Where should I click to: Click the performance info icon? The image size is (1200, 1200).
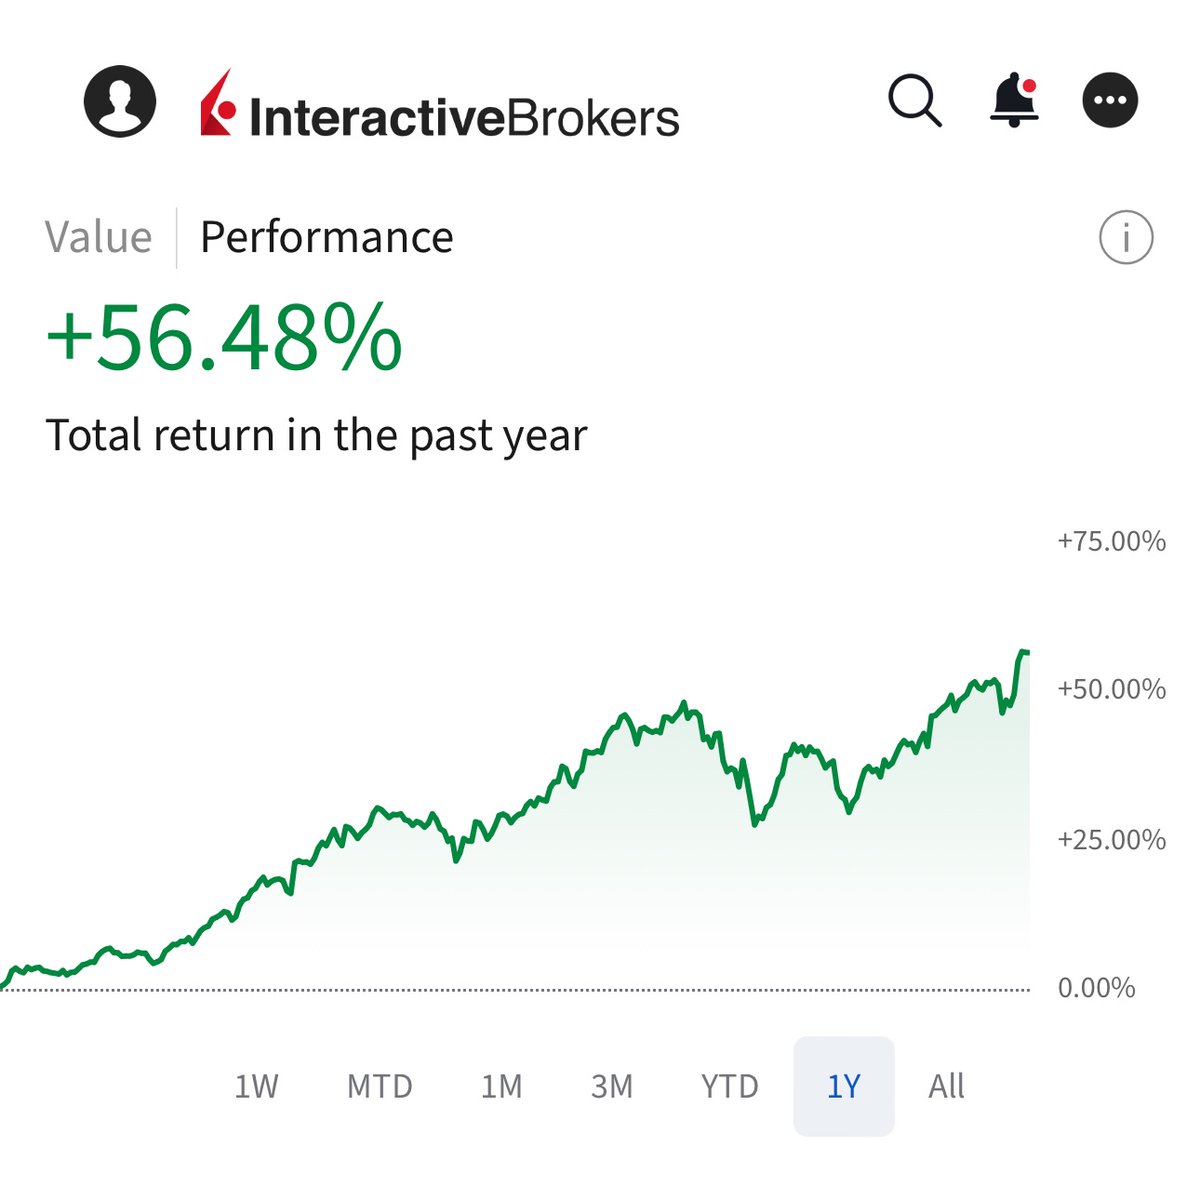pos(1126,238)
